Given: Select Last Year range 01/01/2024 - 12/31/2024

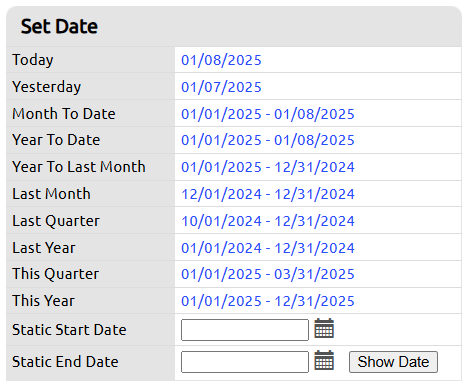Looking at the screenshot, I should click(x=268, y=248).
